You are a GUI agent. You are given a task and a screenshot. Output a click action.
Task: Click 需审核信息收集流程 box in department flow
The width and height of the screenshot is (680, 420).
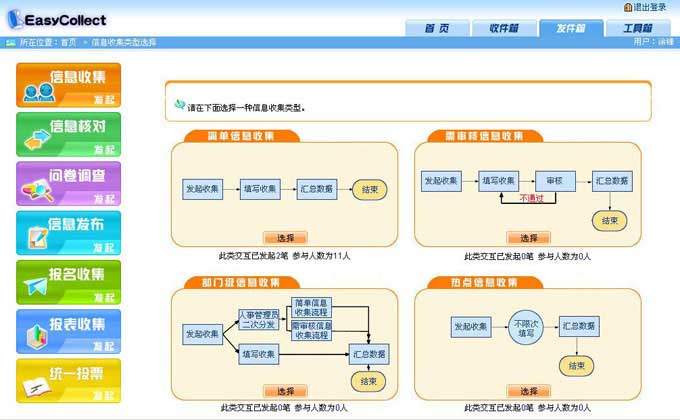coord(311,330)
